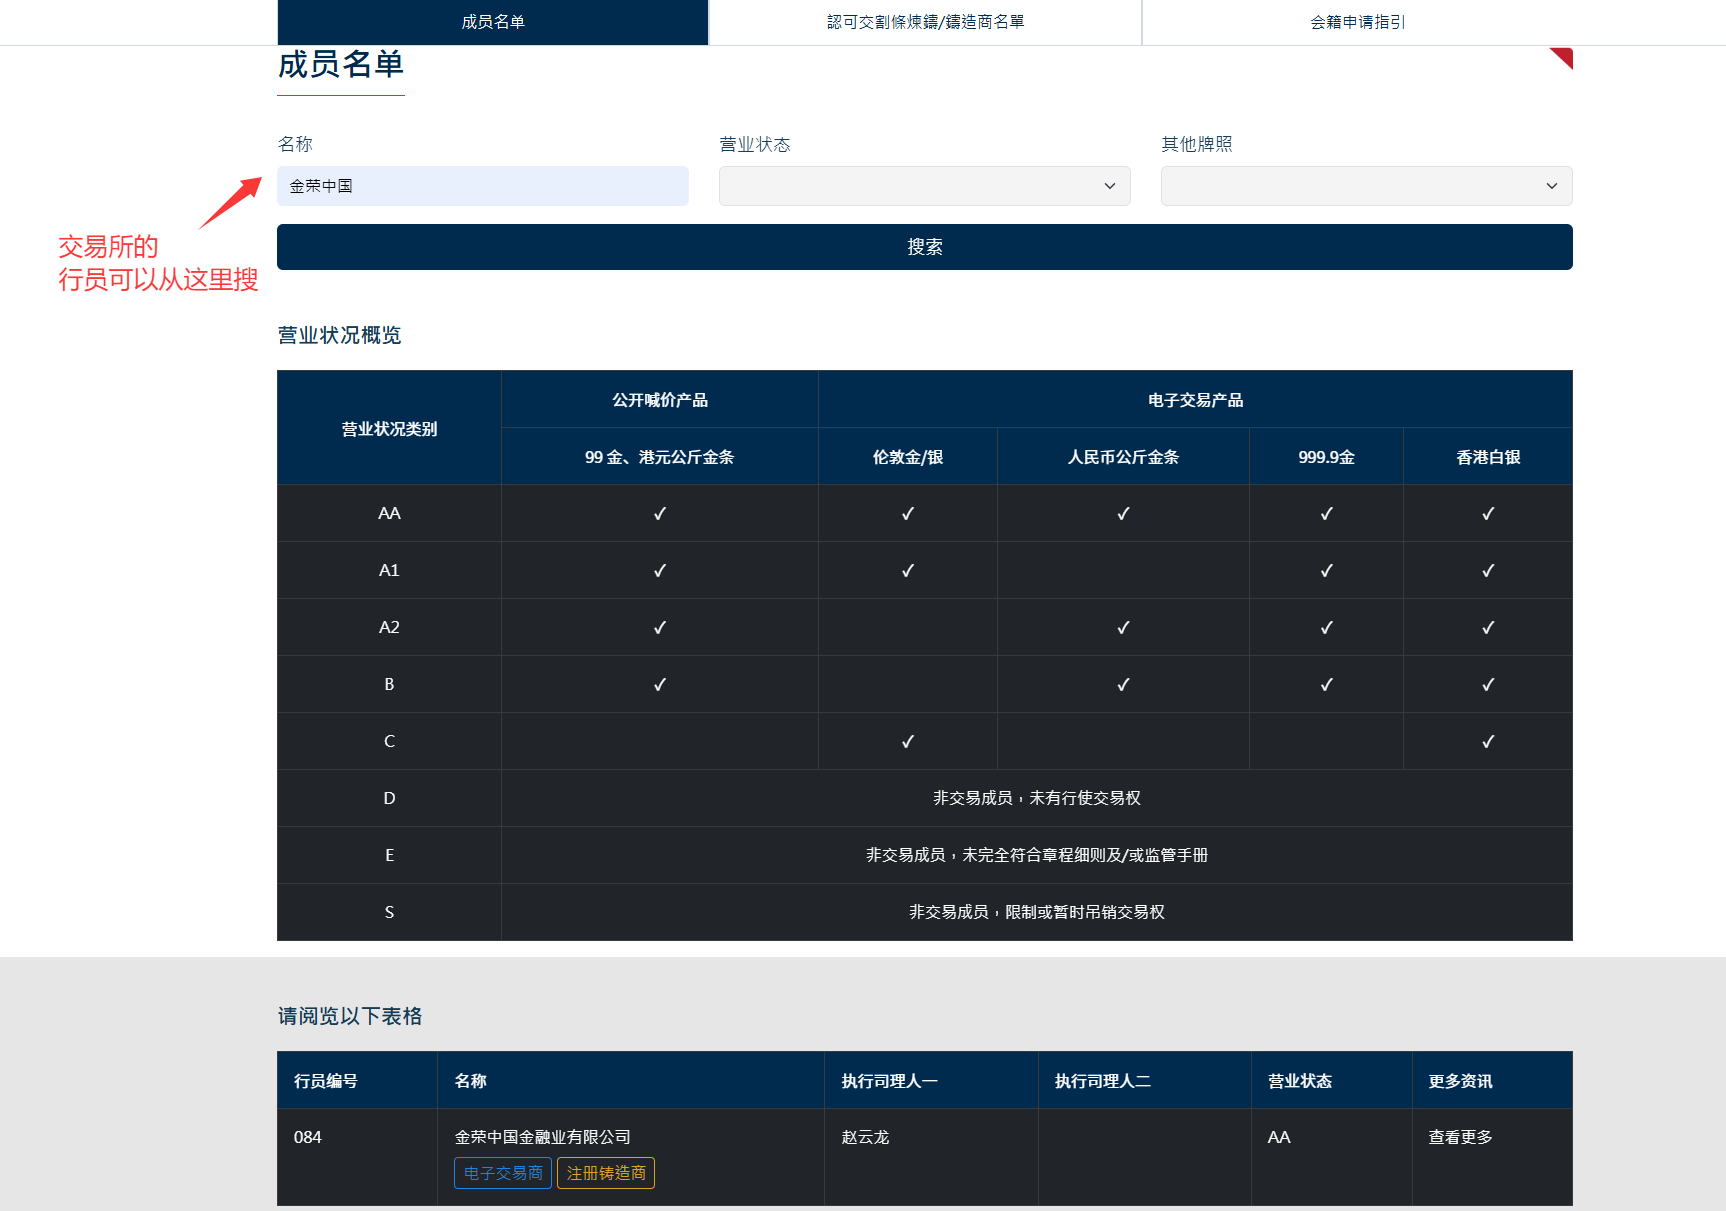1726x1211 pixels.
Task: Click row E description about 章程细则
Action: [x=1037, y=855]
